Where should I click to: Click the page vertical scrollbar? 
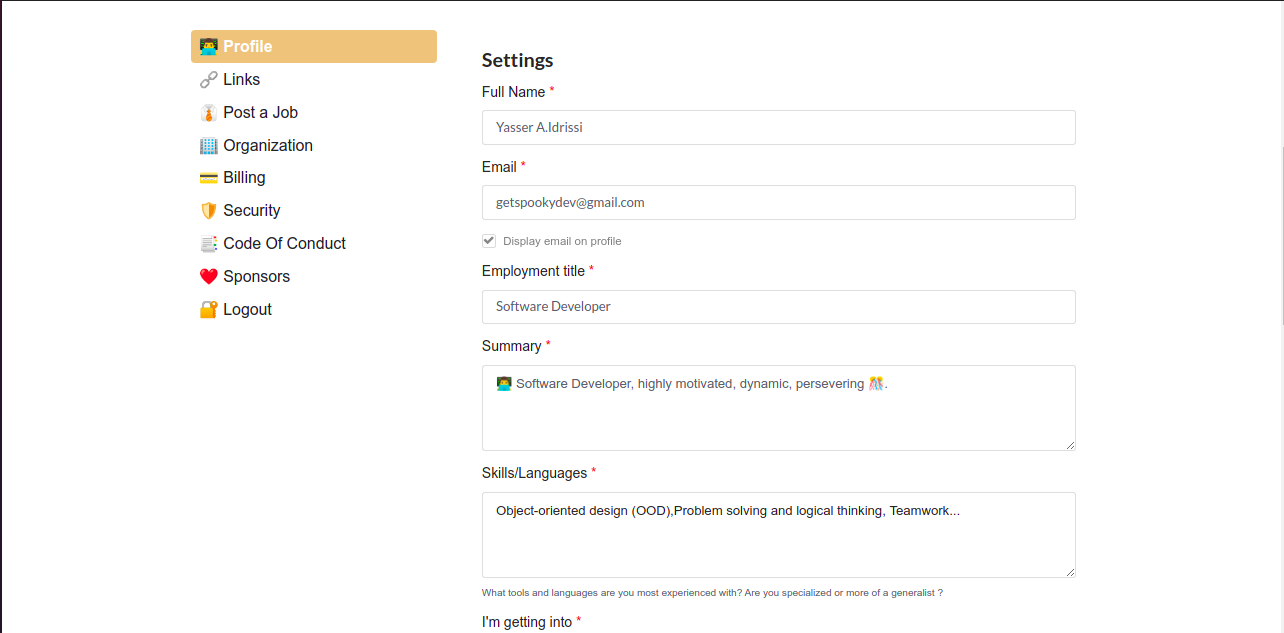[1281, 235]
